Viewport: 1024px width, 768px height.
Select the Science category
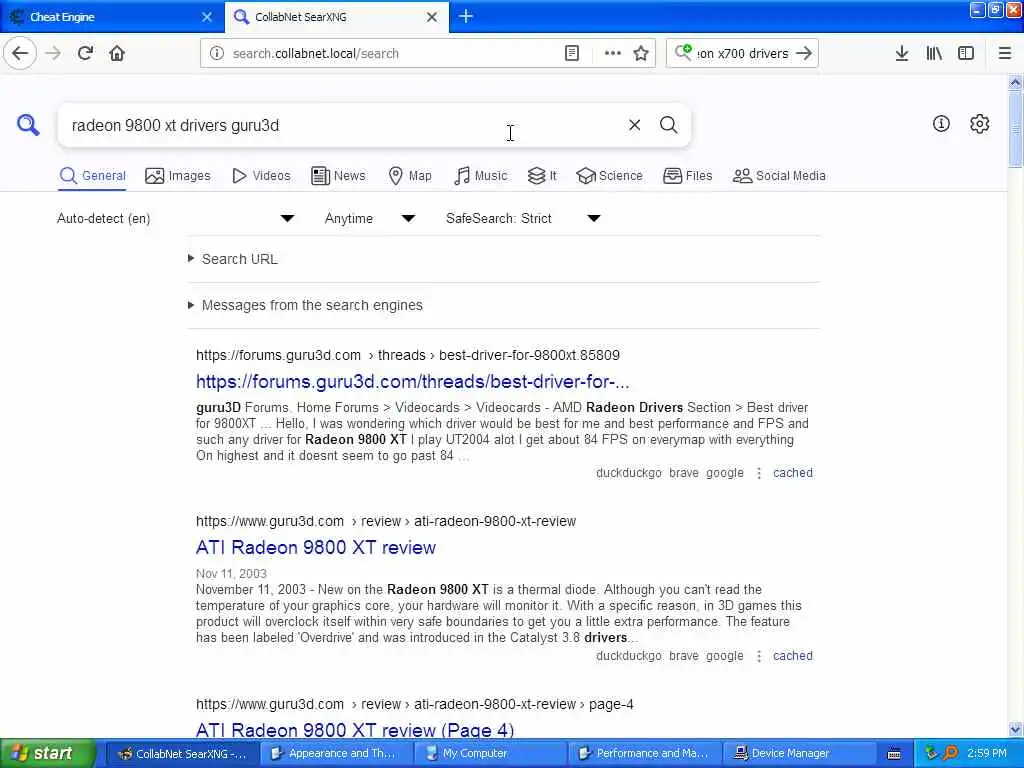click(609, 176)
